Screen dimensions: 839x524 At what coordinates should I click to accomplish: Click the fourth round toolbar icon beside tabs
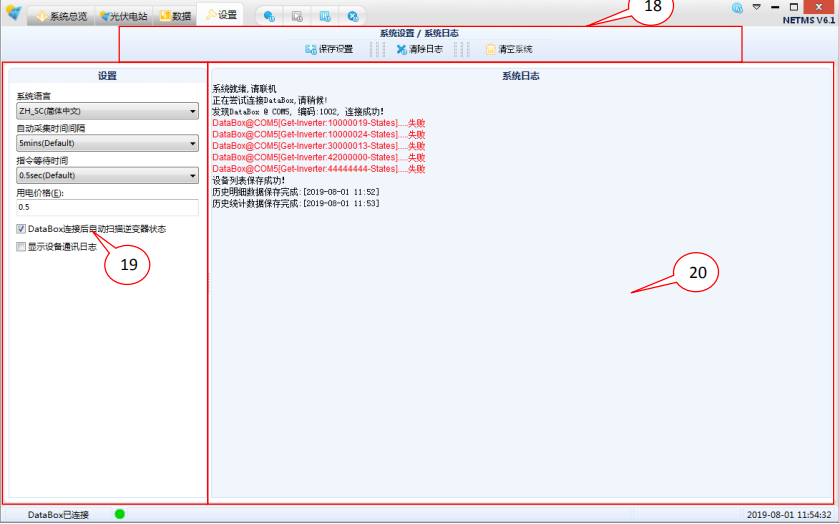pyautogui.click(x=353, y=16)
